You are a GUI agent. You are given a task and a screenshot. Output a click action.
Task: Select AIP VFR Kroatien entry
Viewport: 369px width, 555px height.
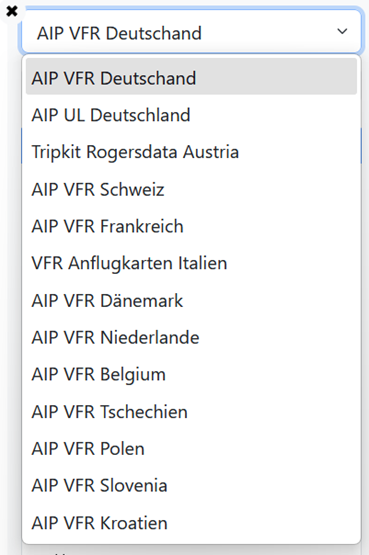tap(191, 522)
